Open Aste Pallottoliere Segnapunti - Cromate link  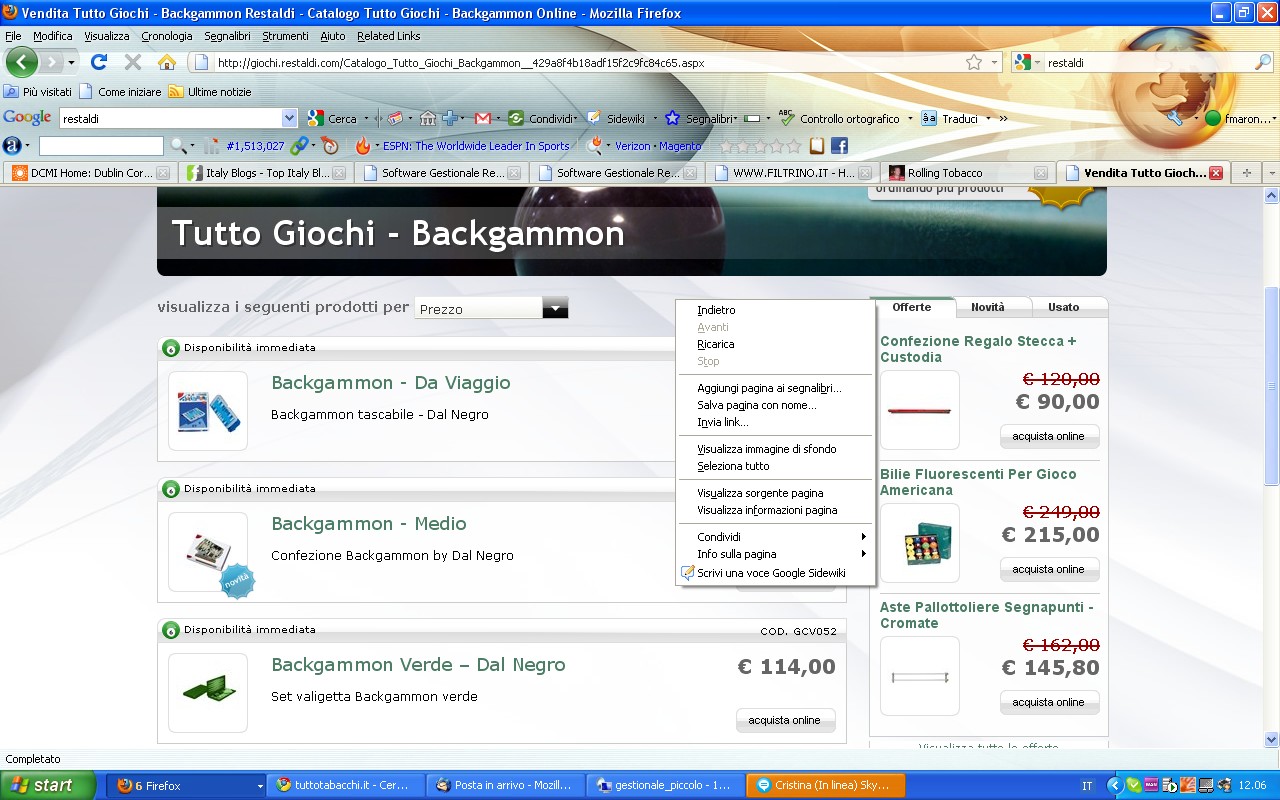coord(987,615)
